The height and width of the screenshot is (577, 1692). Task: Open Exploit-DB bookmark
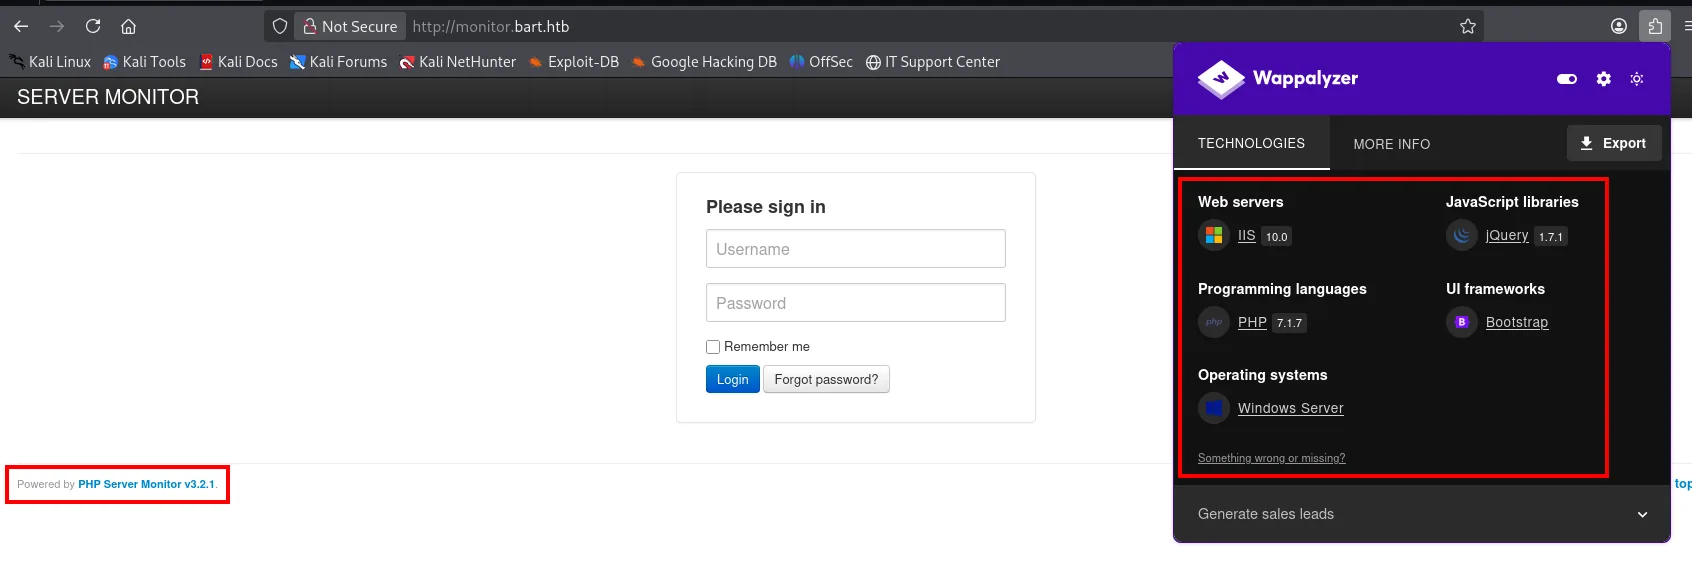click(574, 62)
